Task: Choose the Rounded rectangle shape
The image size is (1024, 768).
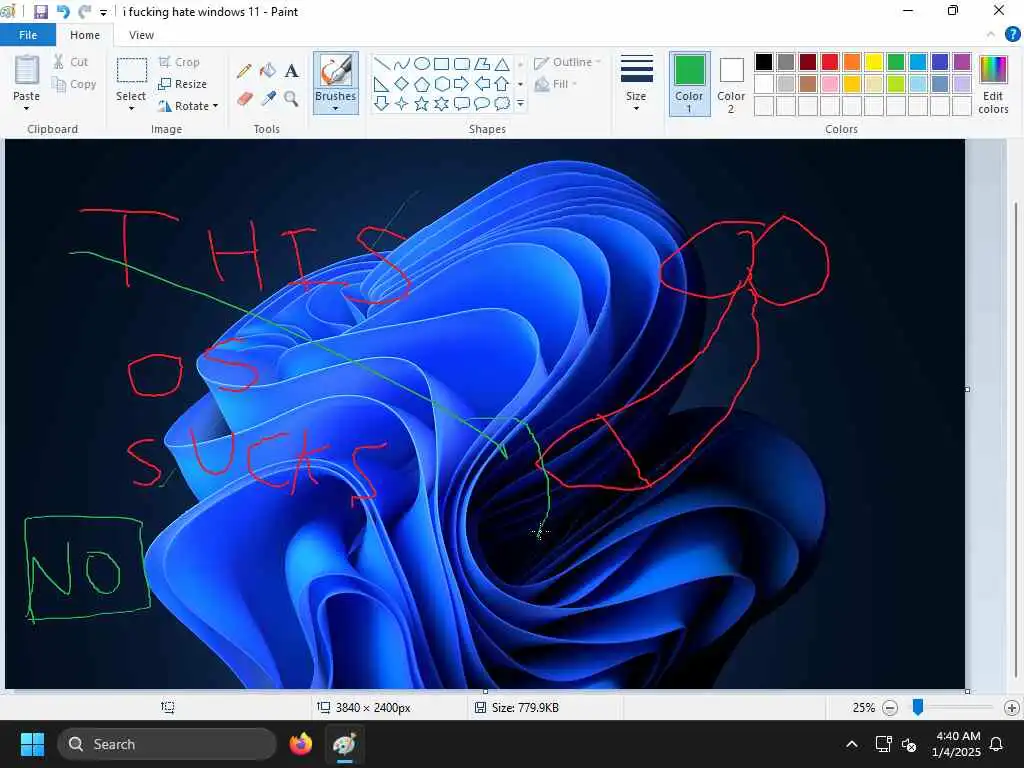Action: click(x=462, y=64)
